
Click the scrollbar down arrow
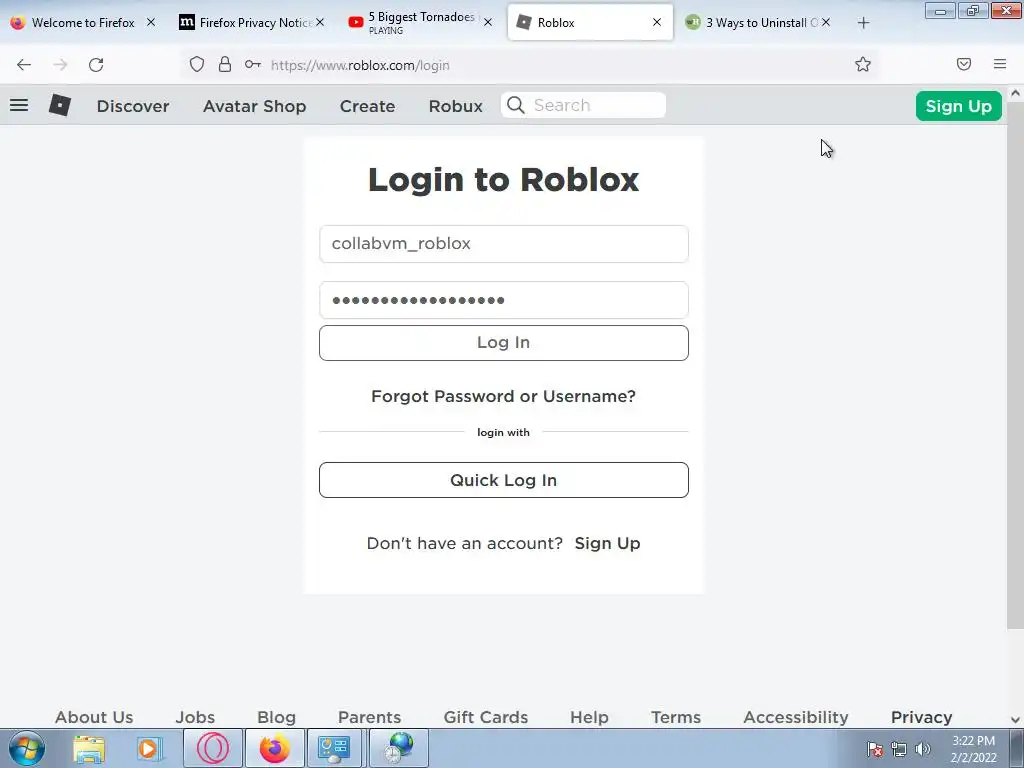(x=1015, y=720)
